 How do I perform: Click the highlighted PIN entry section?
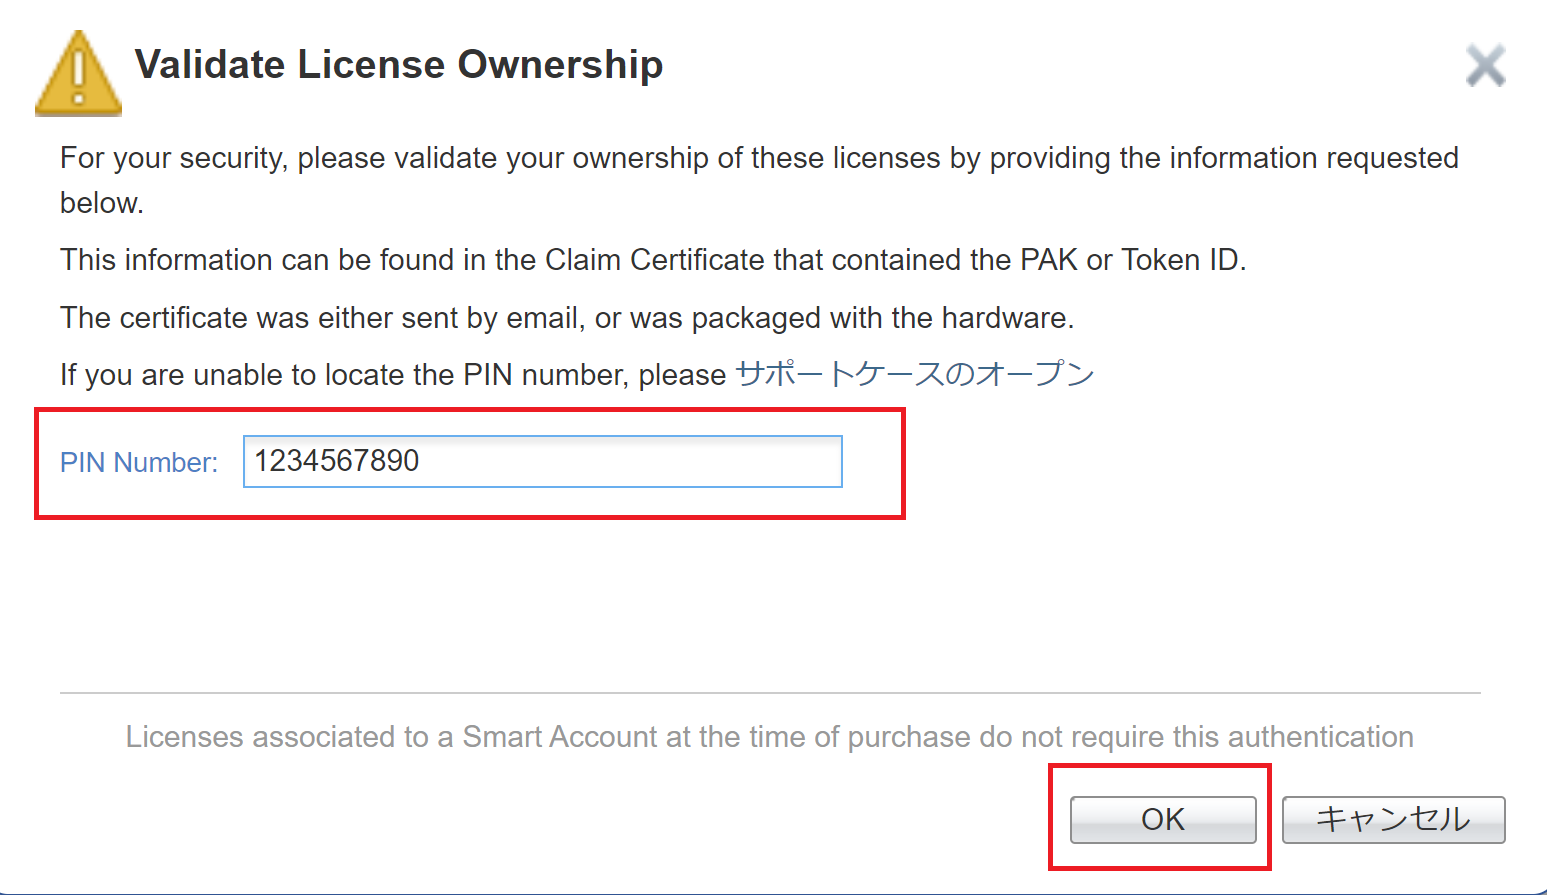click(x=470, y=462)
